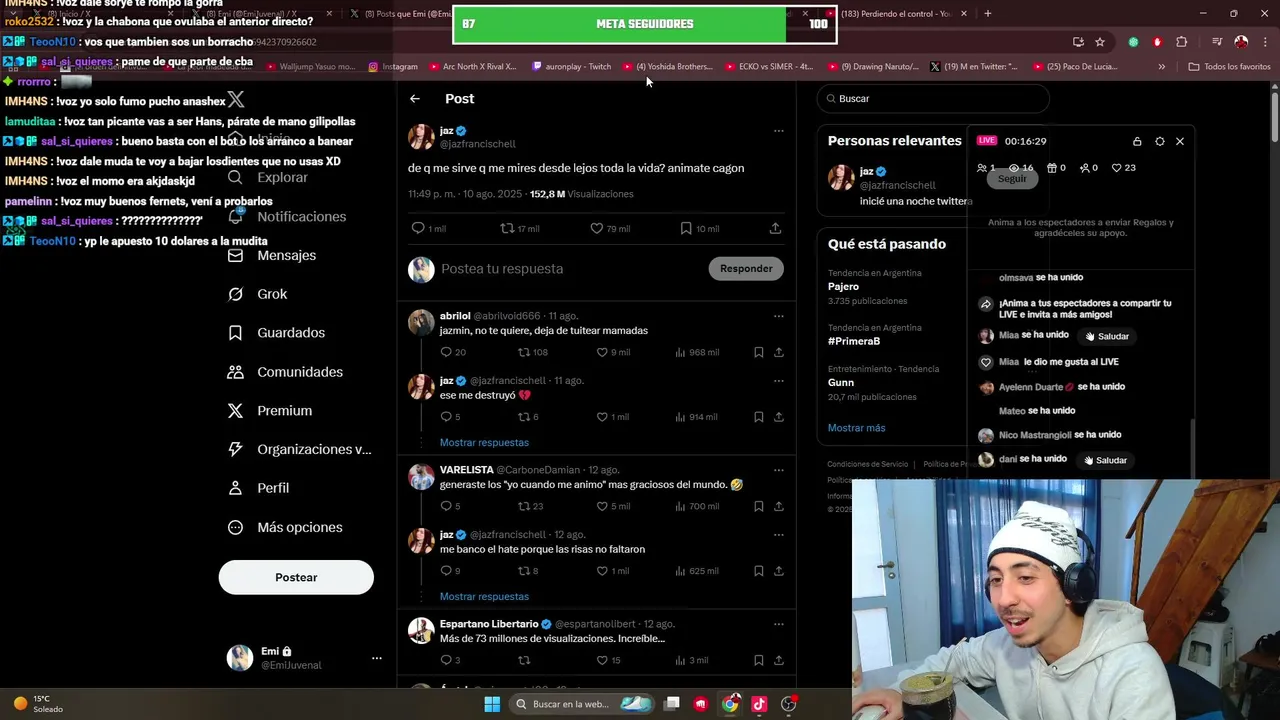Open more options on jaz's main post
This screenshot has width=1280, height=720.
click(x=778, y=131)
